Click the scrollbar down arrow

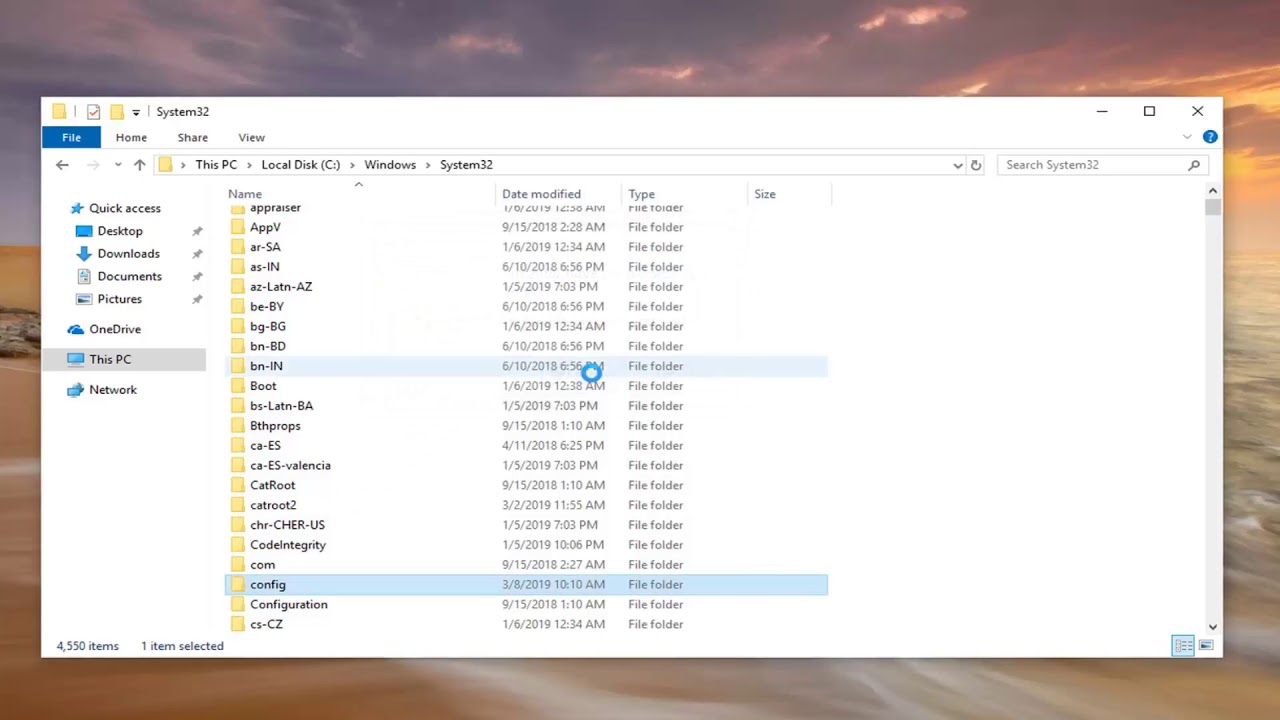[1213, 627]
